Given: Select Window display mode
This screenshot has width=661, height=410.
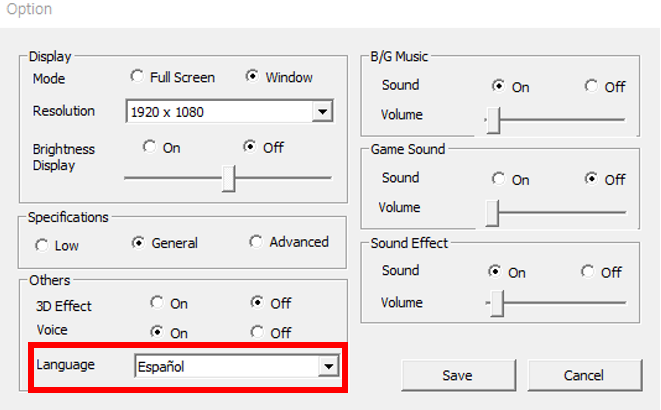Looking at the screenshot, I should pos(252,77).
